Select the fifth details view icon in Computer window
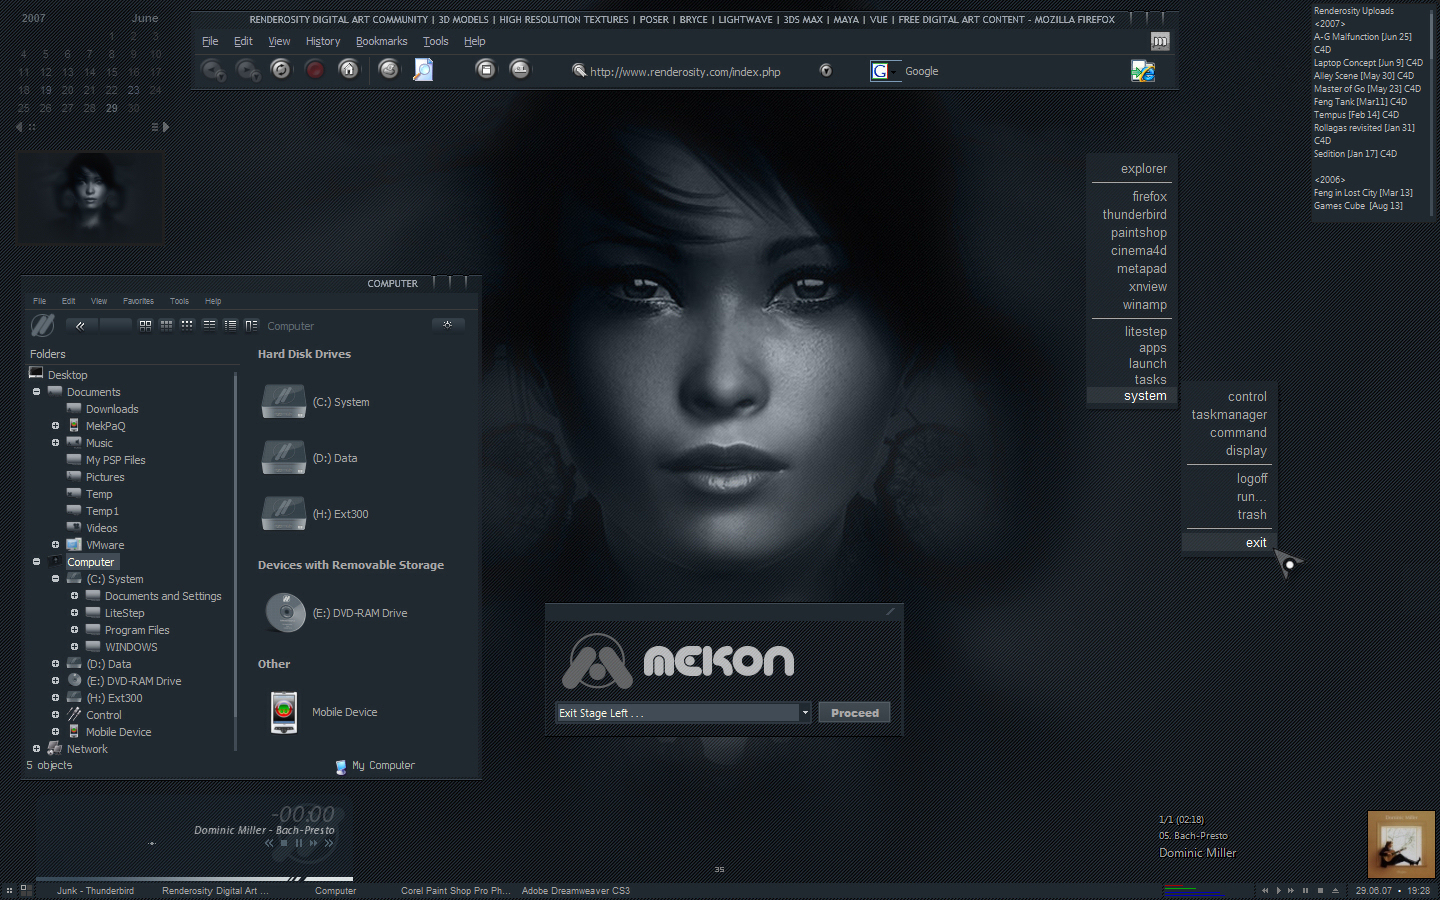The height and width of the screenshot is (900, 1440). point(230,325)
